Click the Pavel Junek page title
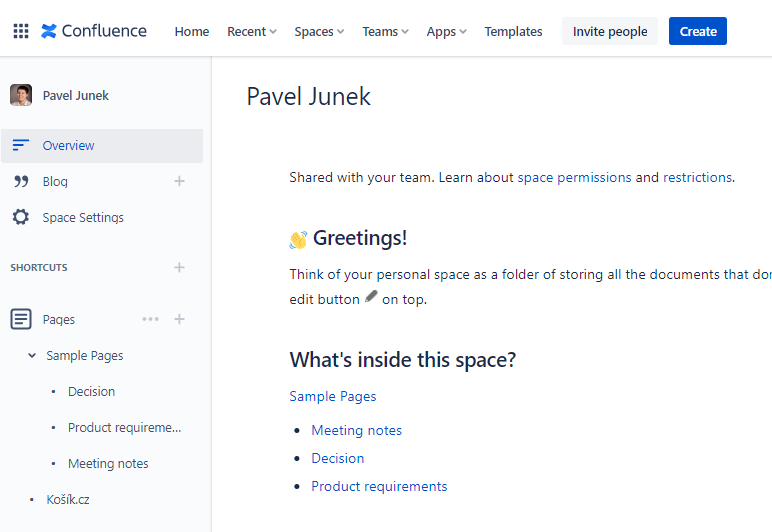The width and height of the screenshot is (772, 532). click(x=308, y=96)
